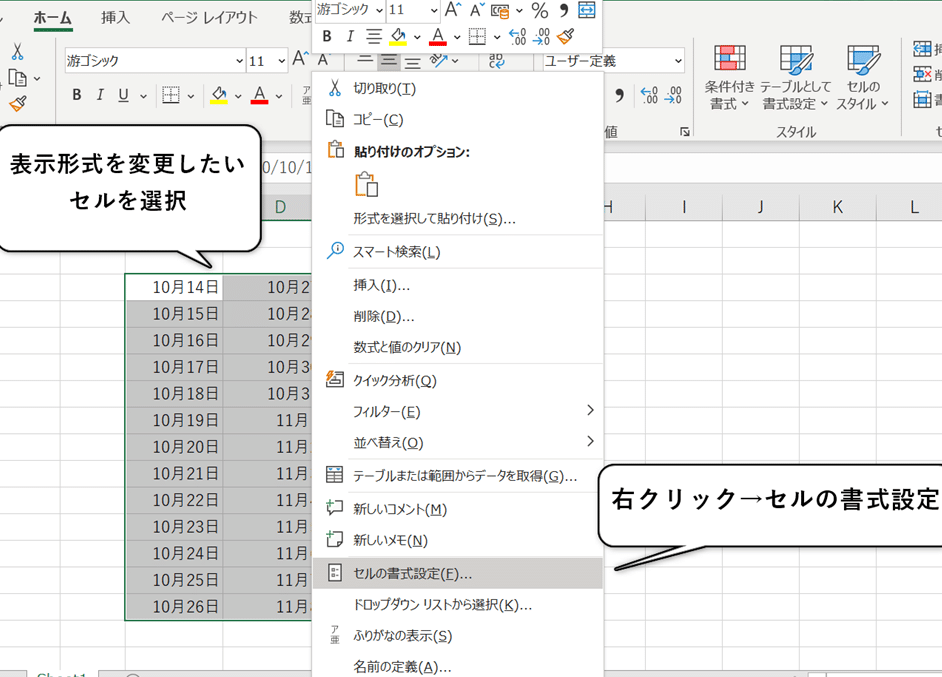Toggle italic formatting with the I button
942x677 pixels.
click(x=100, y=94)
